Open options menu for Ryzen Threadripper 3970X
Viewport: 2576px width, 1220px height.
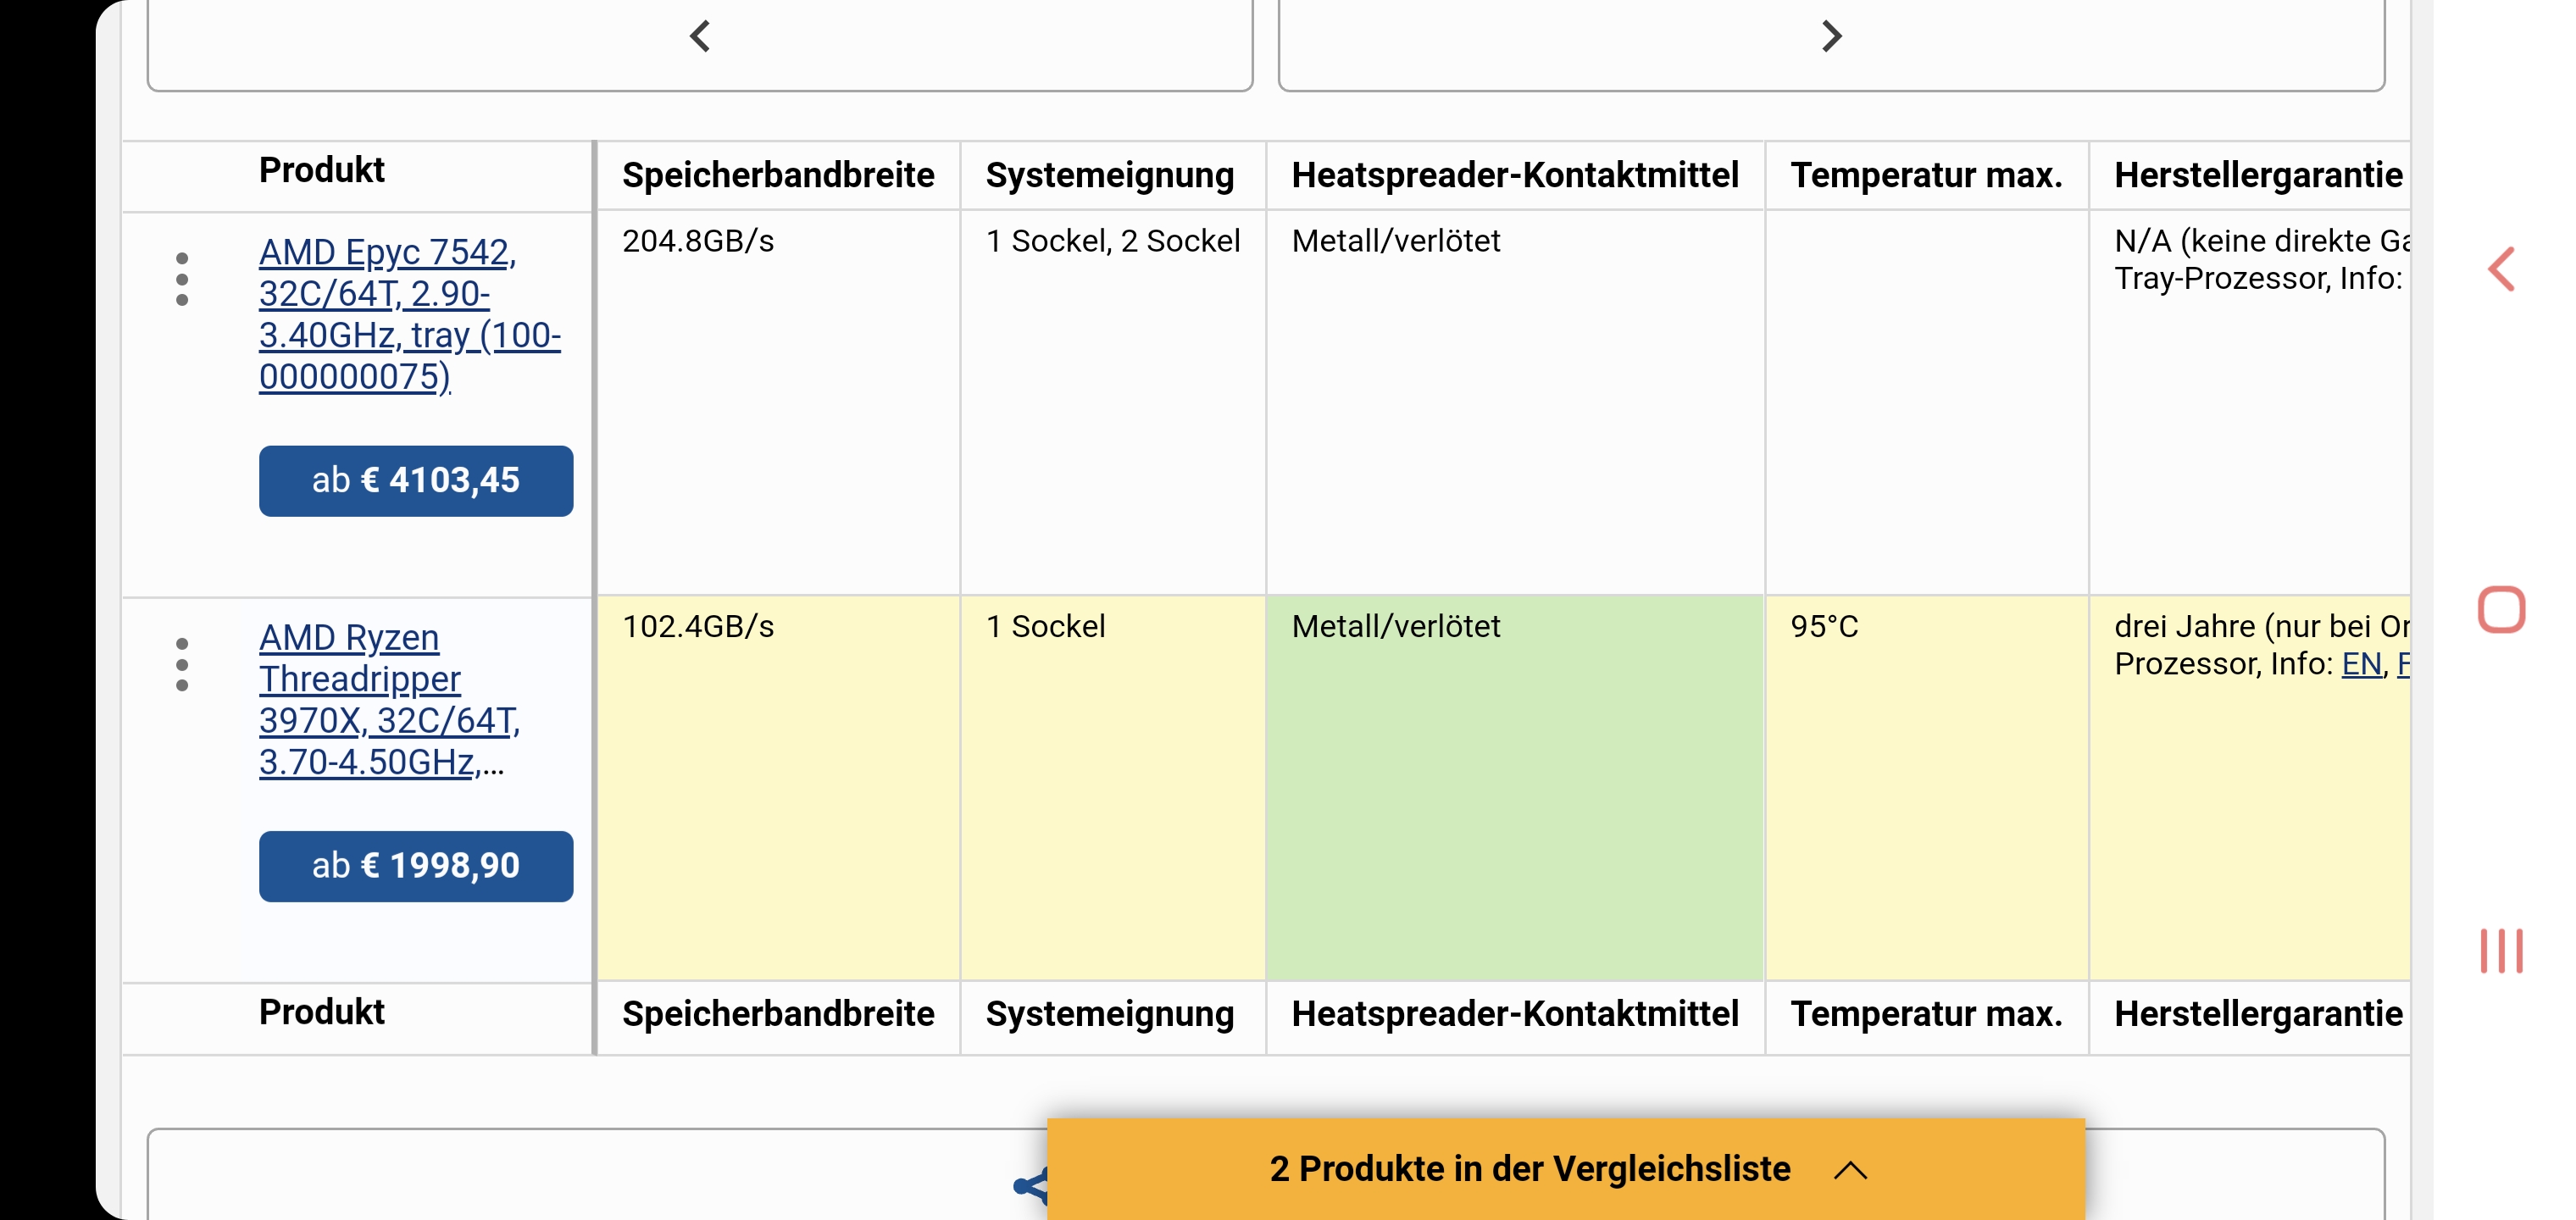point(181,664)
